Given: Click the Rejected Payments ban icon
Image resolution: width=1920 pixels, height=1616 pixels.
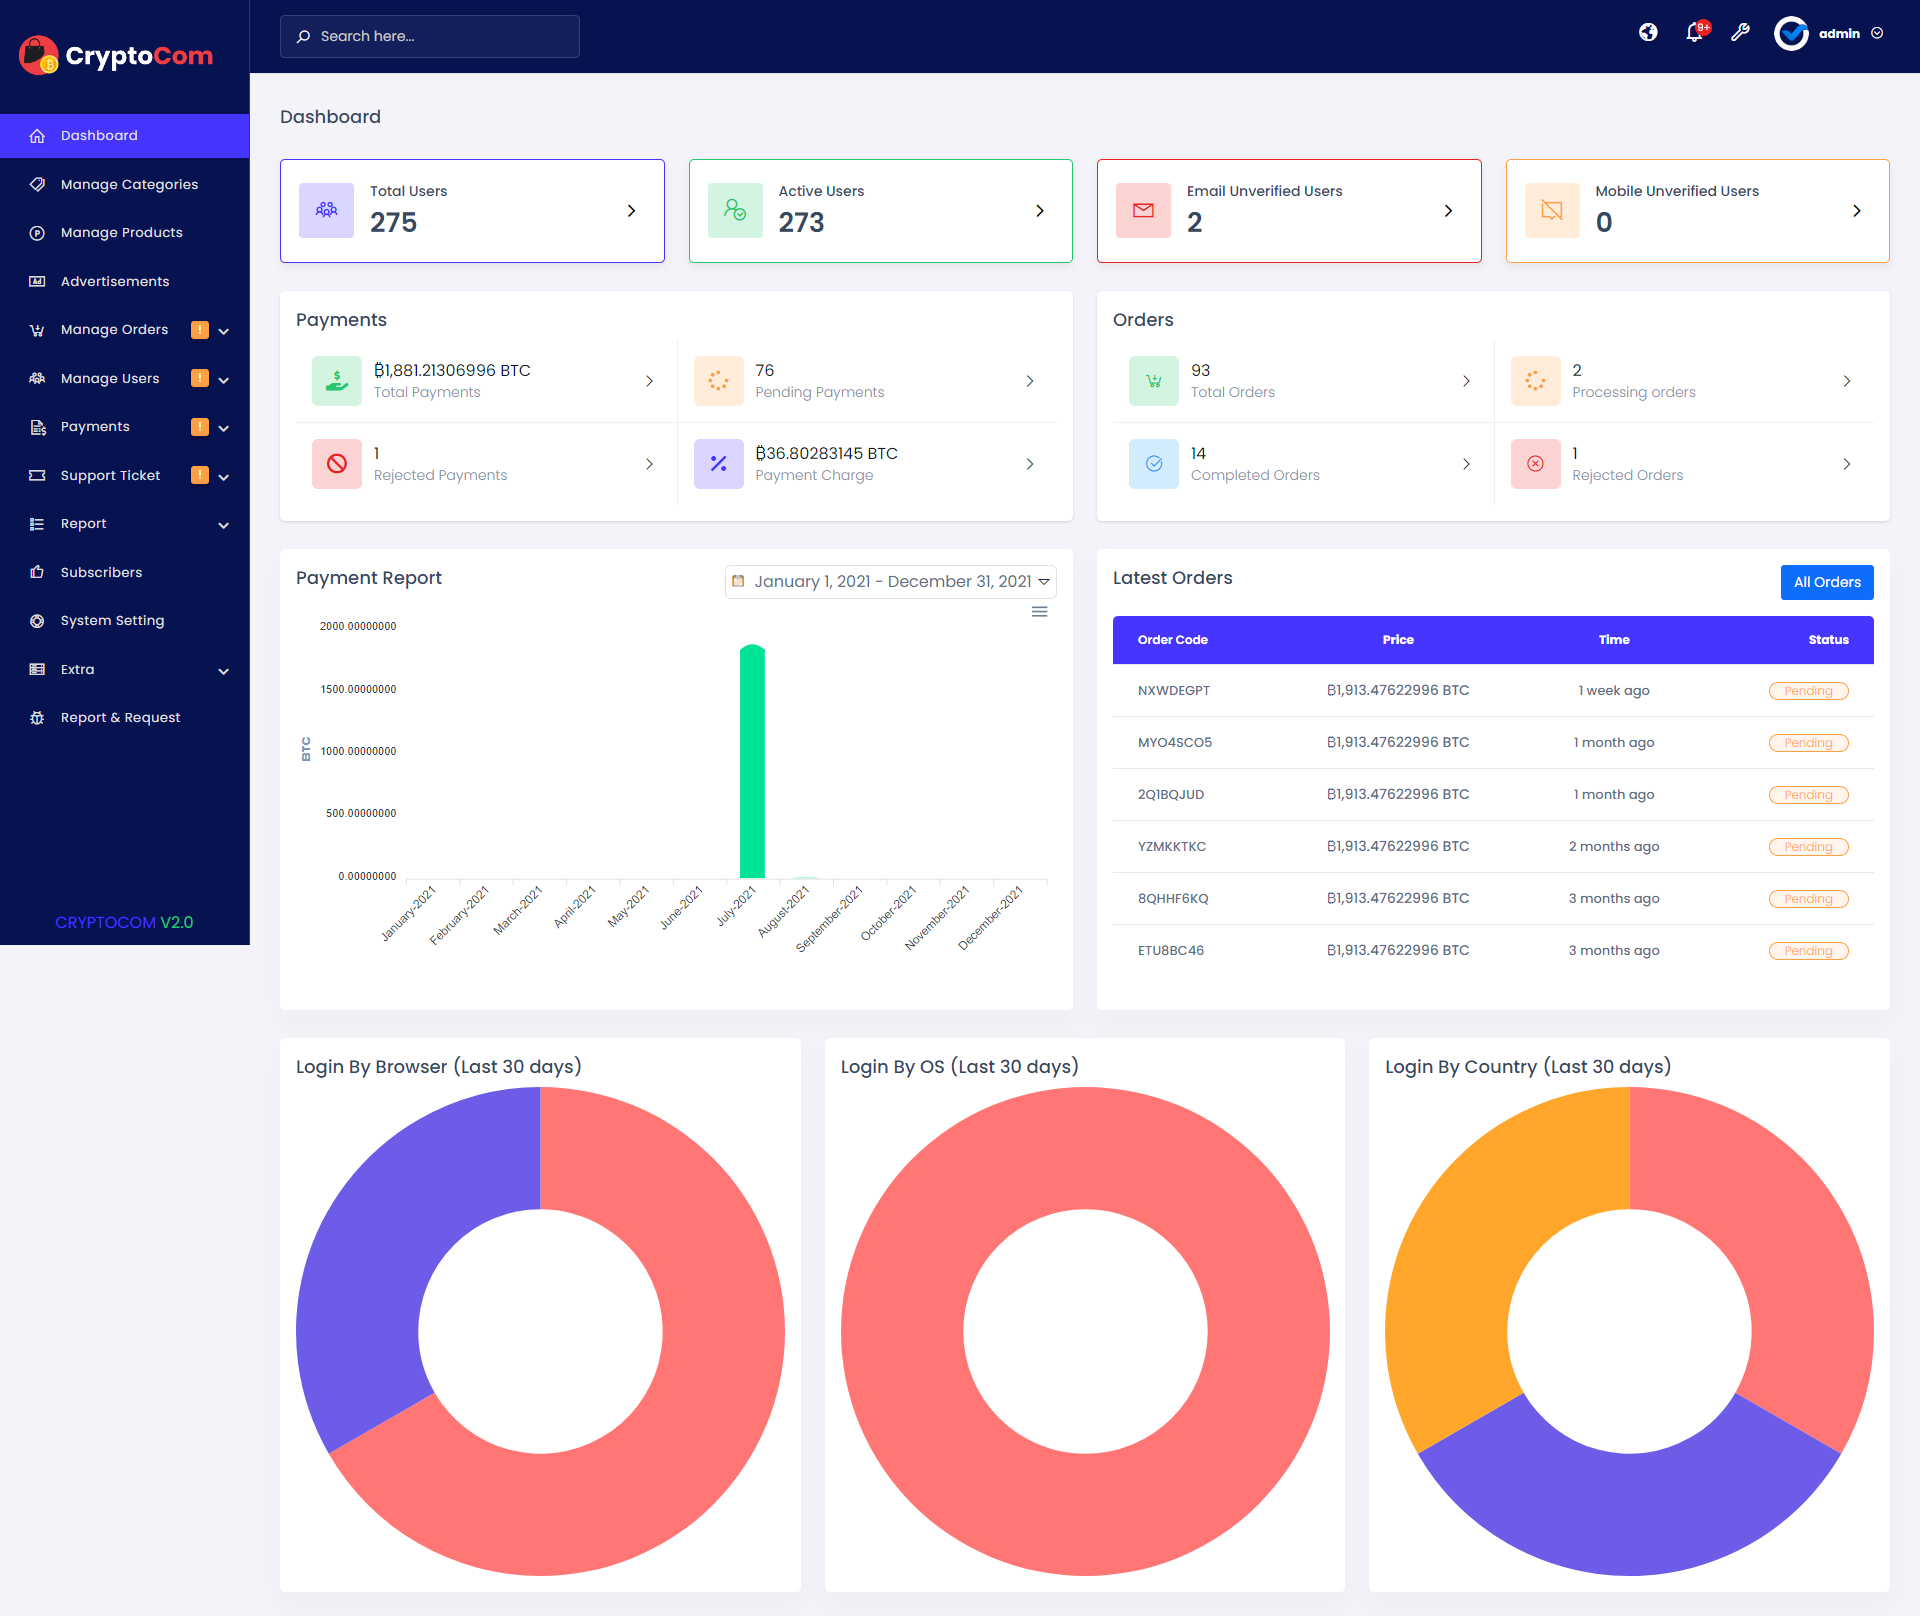Looking at the screenshot, I should pos(337,464).
